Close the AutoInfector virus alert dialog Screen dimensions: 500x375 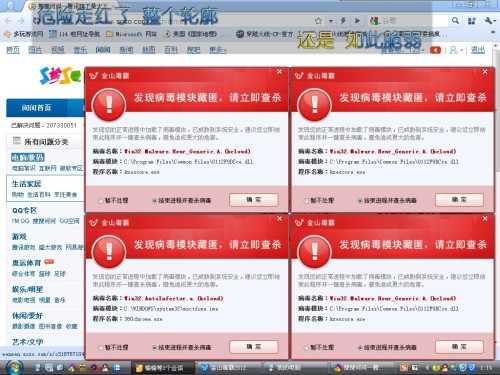[279, 219]
